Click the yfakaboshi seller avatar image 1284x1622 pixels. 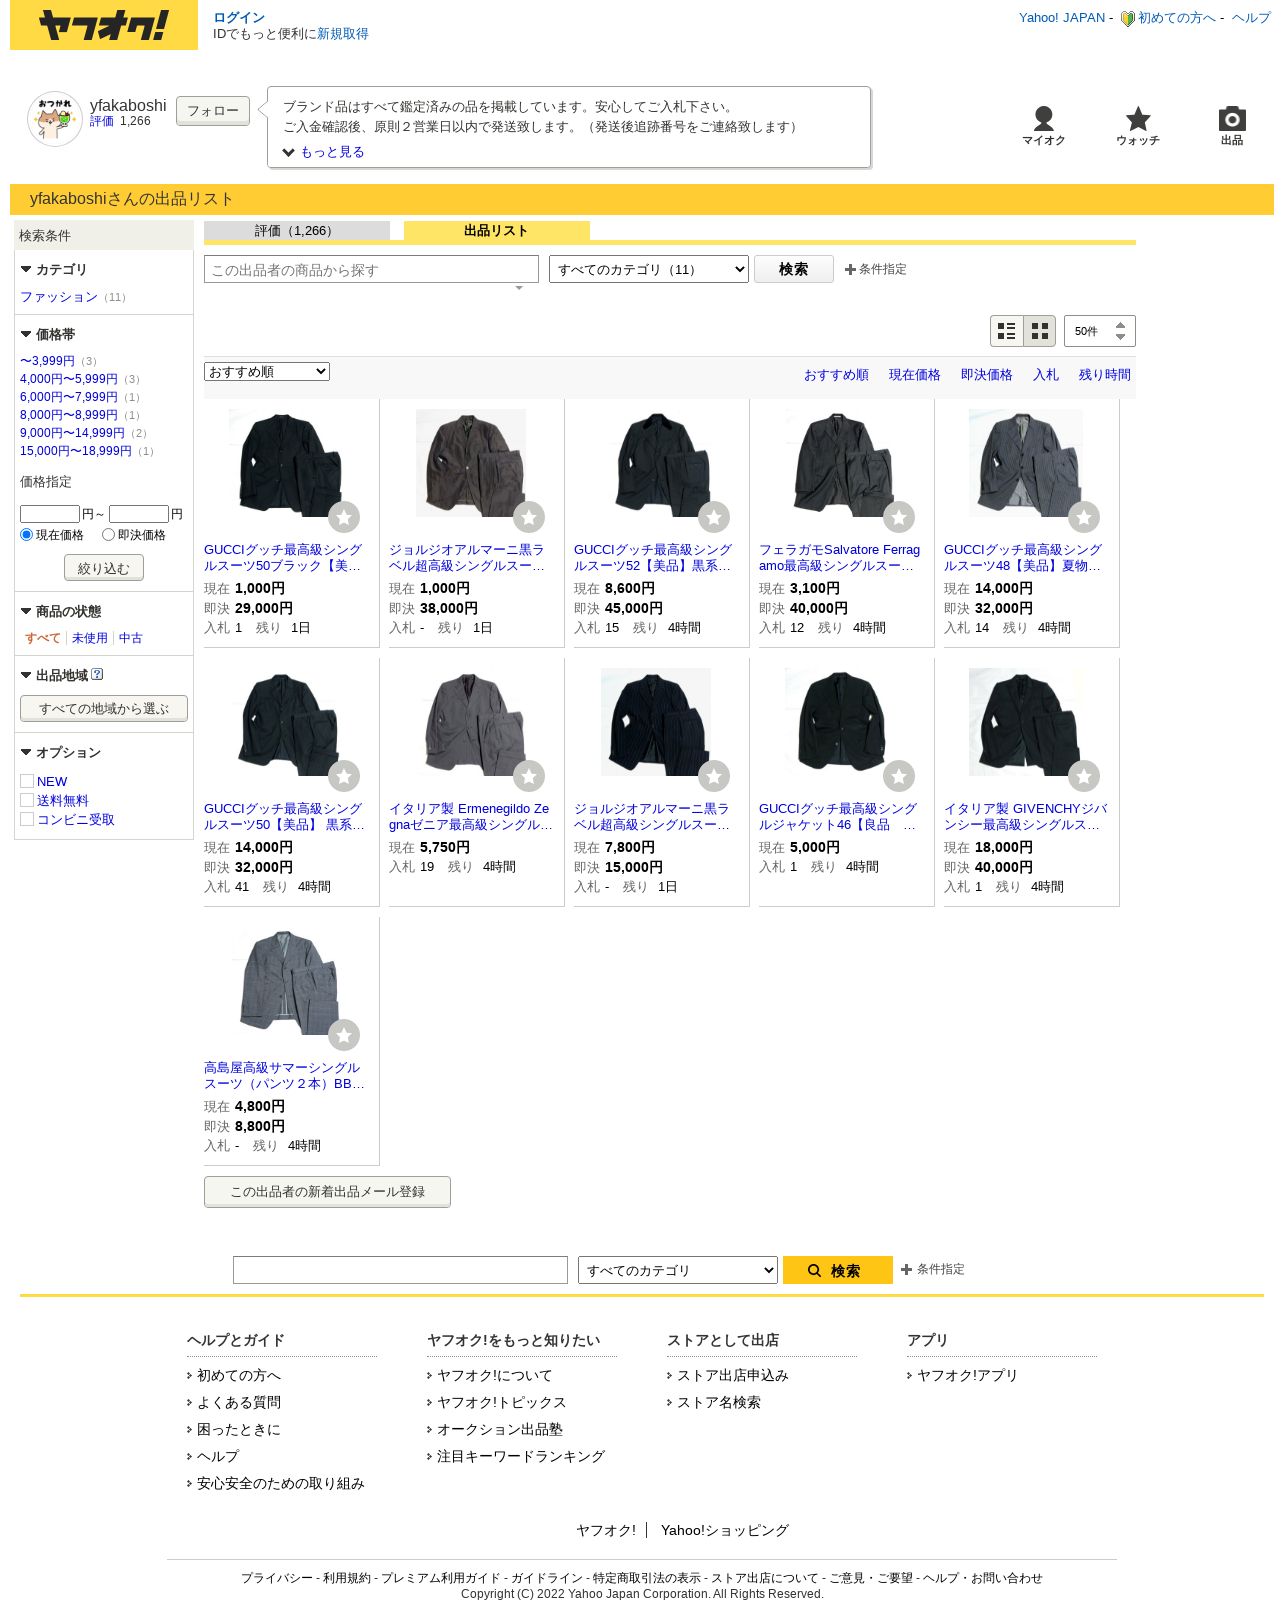click(55, 119)
